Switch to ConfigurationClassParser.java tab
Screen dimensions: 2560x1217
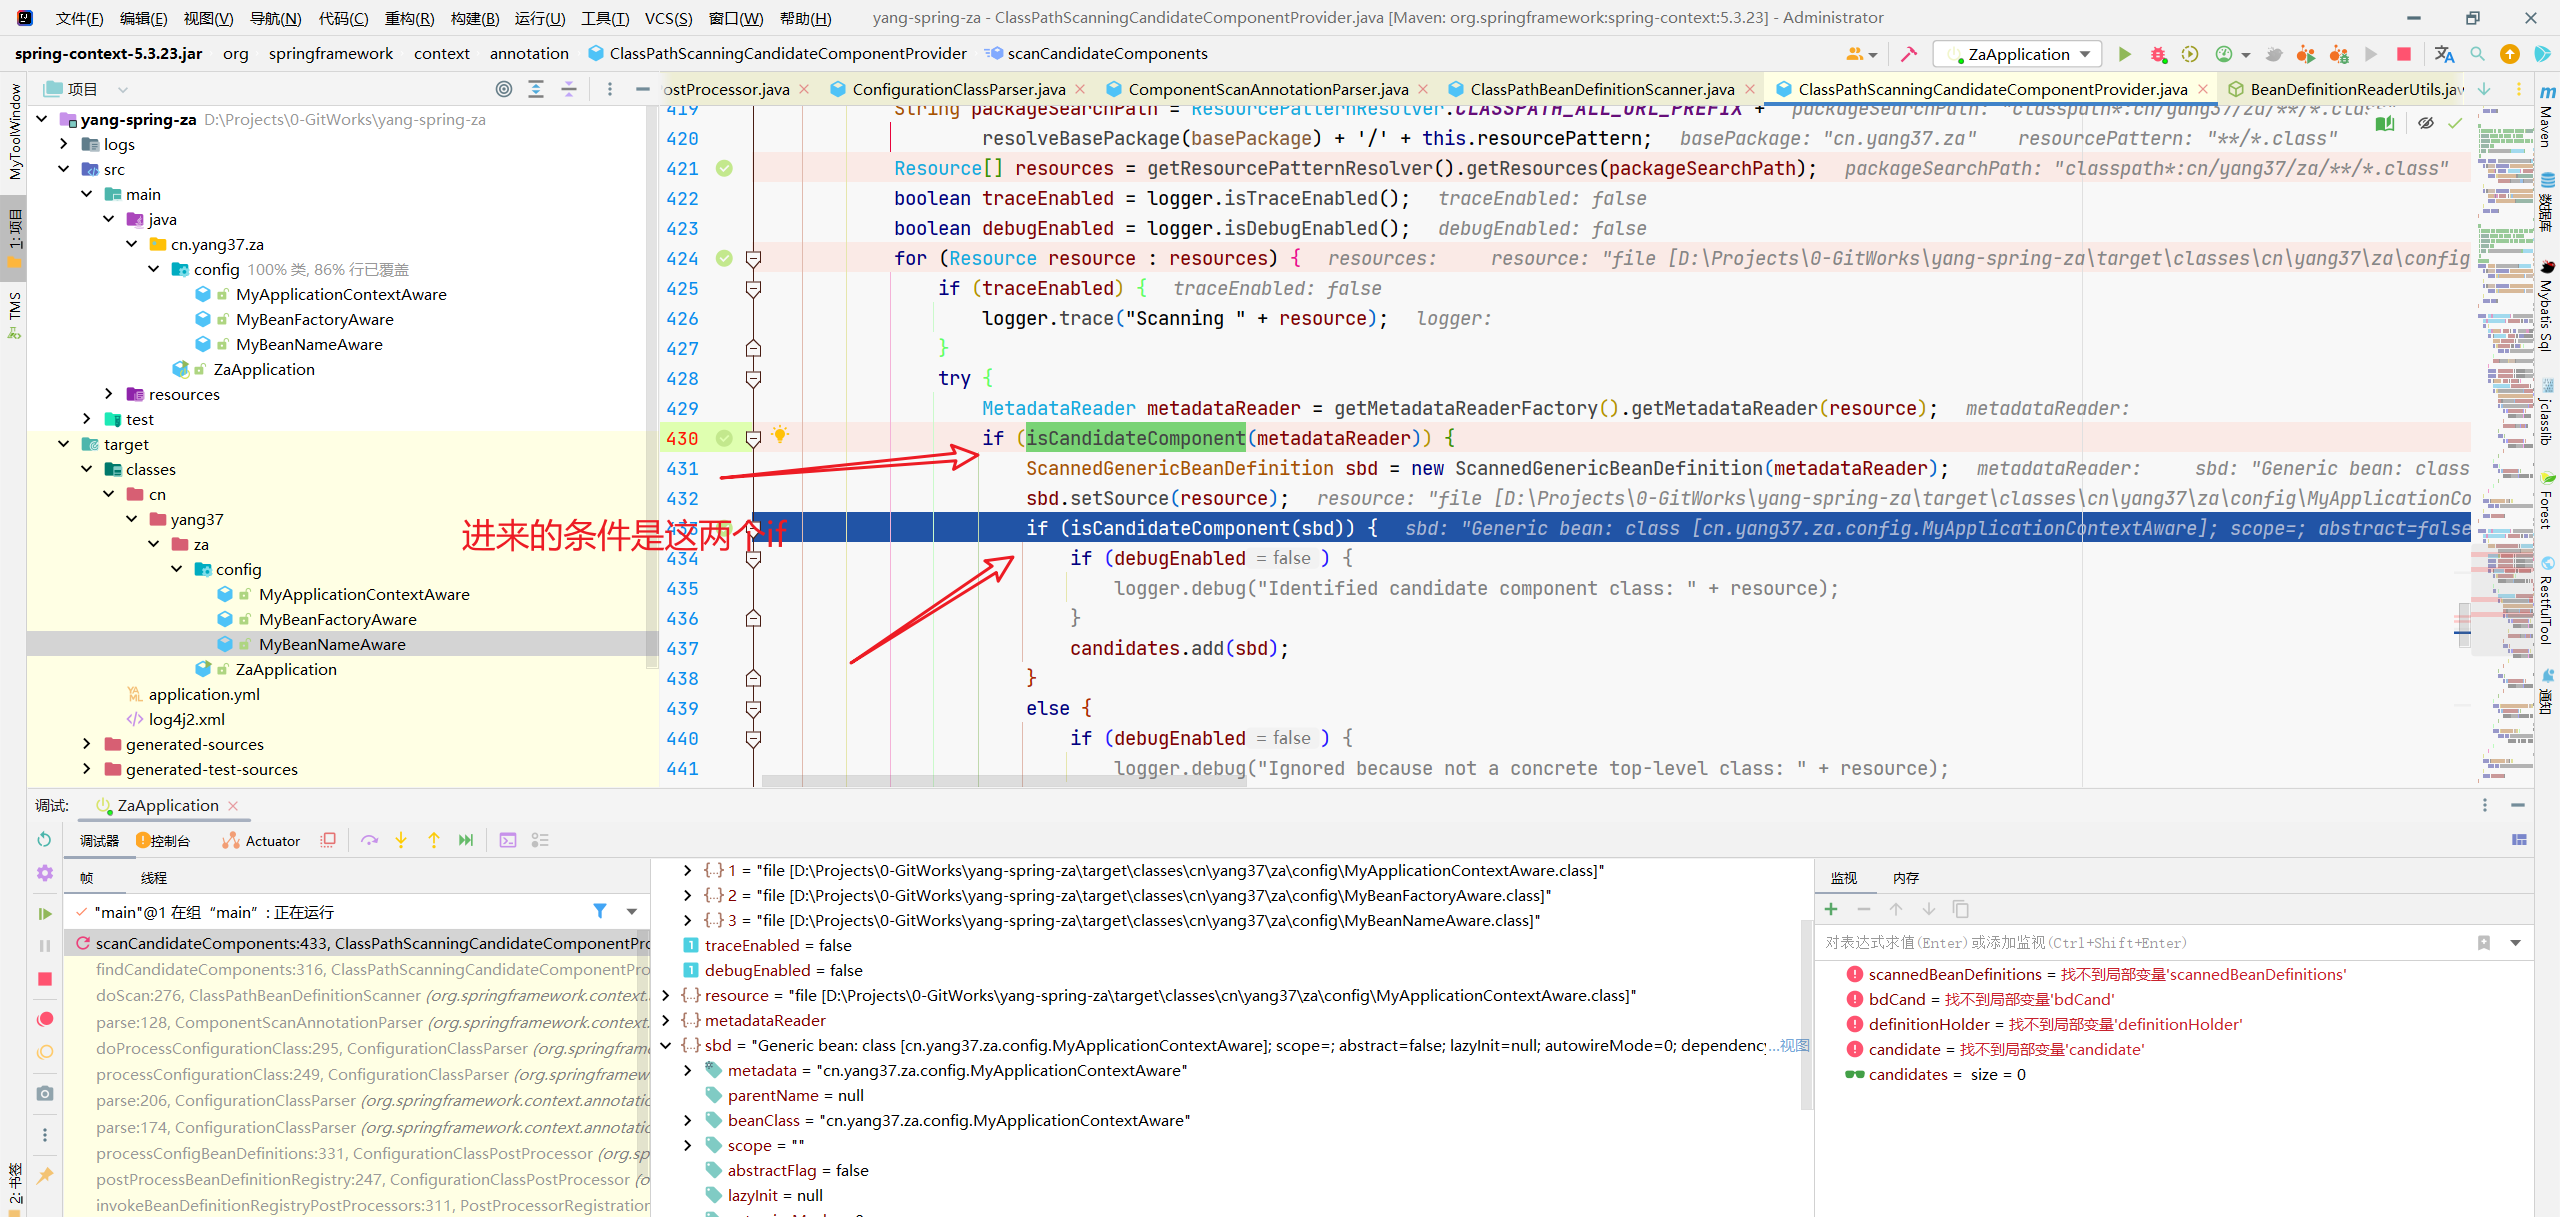tap(958, 89)
